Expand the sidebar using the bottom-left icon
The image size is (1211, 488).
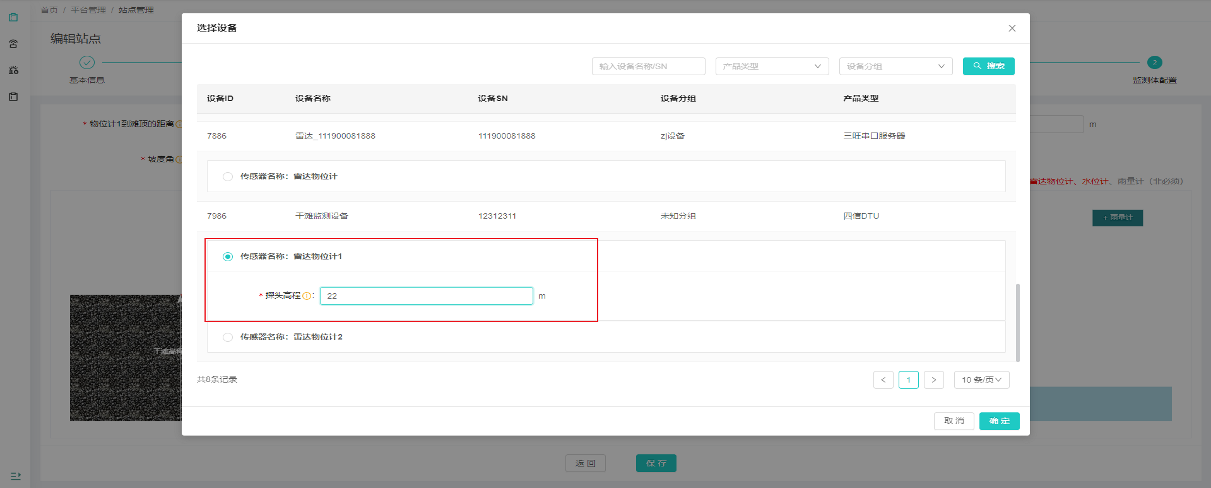[14, 475]
